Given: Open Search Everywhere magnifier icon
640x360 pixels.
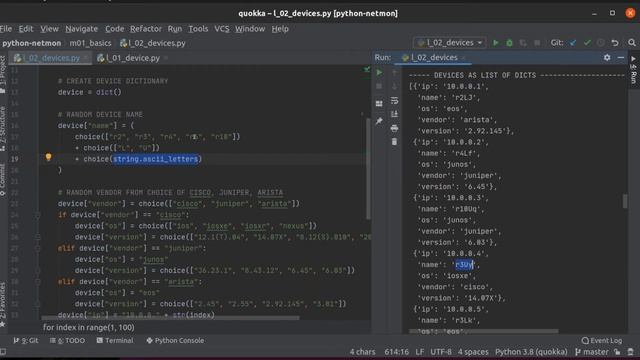Looking at the screenshot, I should (x=632, y=43).
